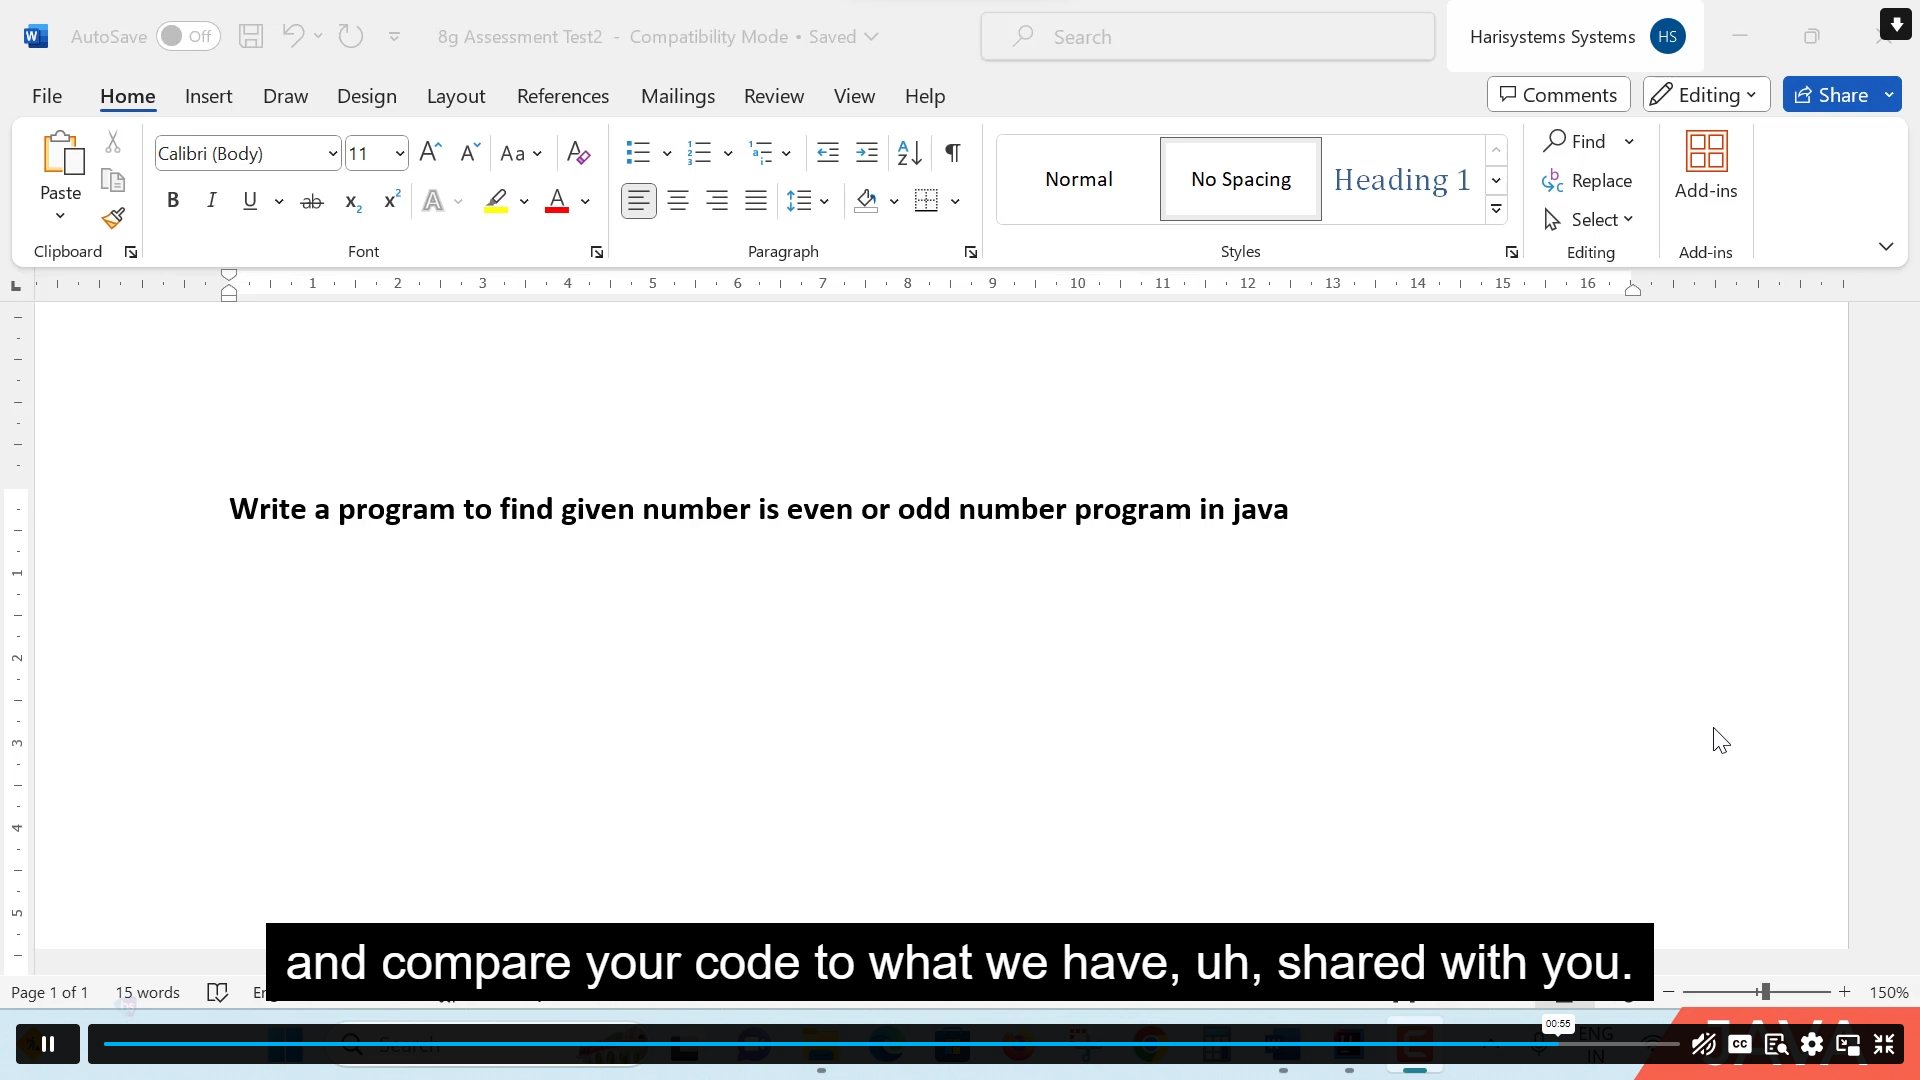Toggle paragraph mark visibility with Show/Hide ¶

(951, 152)
